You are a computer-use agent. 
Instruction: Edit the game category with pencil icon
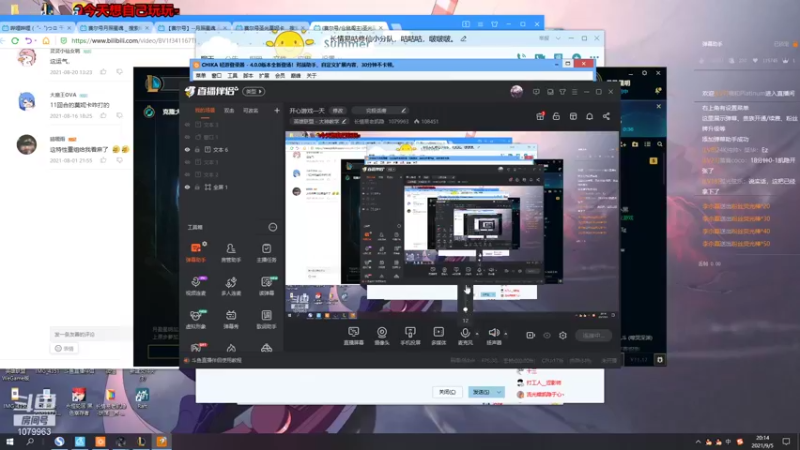344,121
